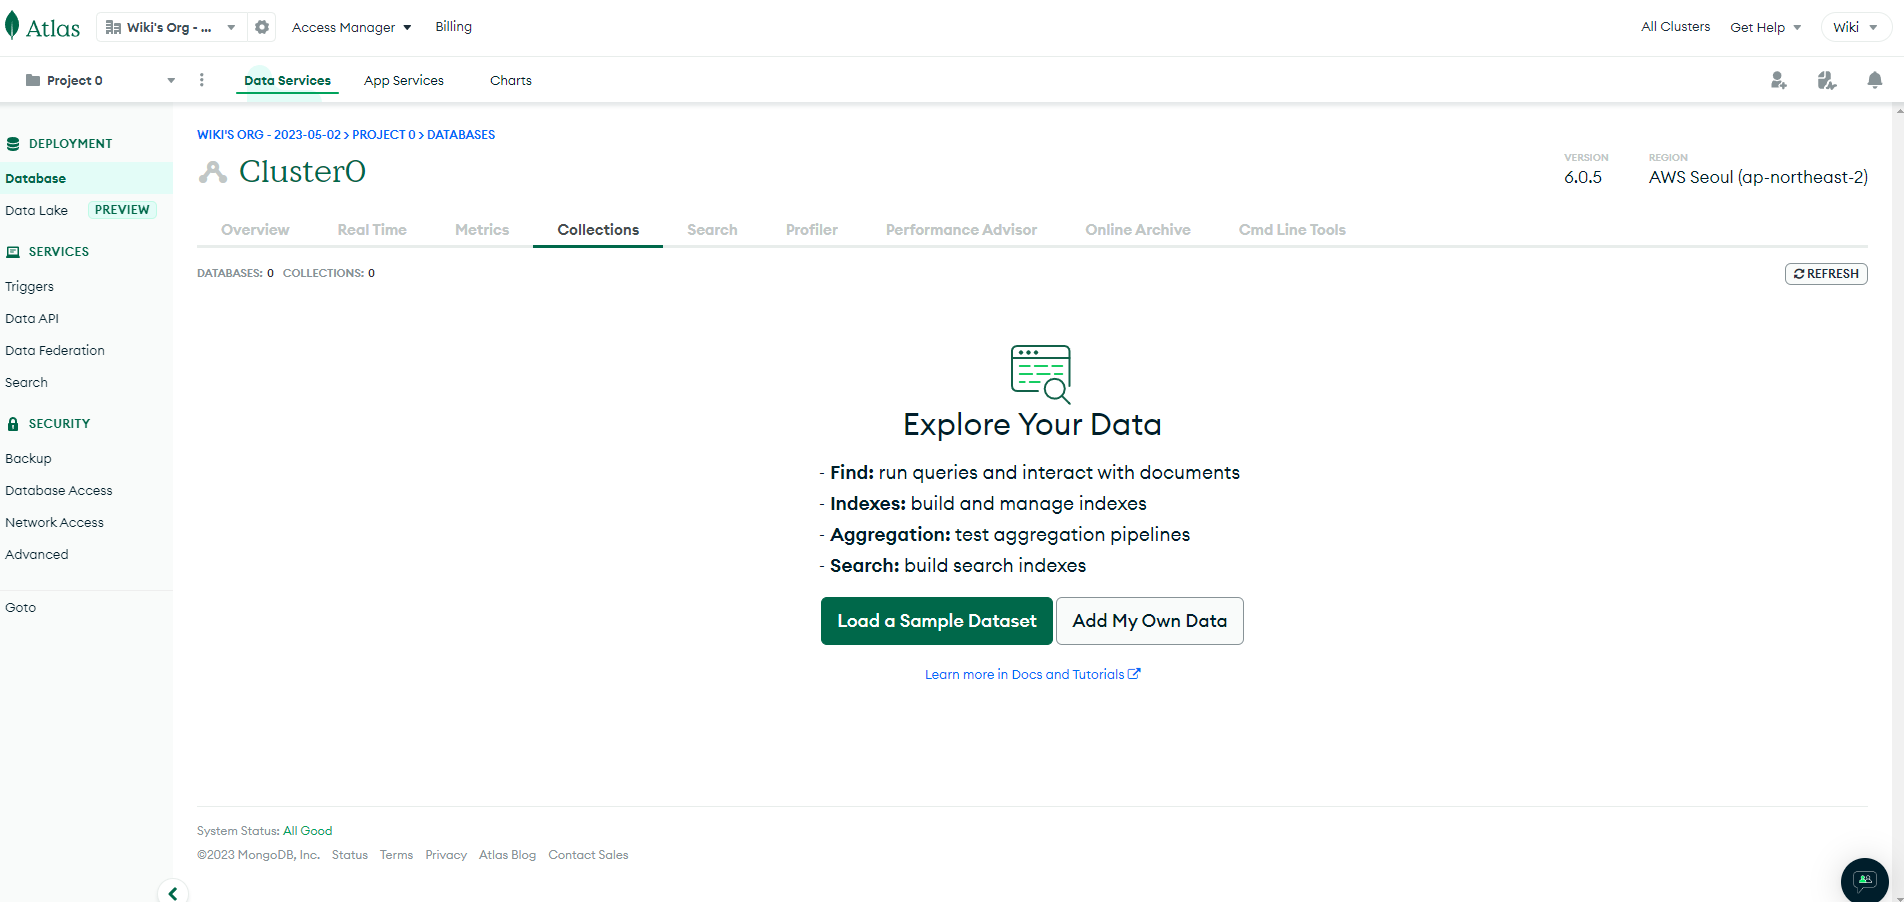Open the Overview cluster tab

255,230
